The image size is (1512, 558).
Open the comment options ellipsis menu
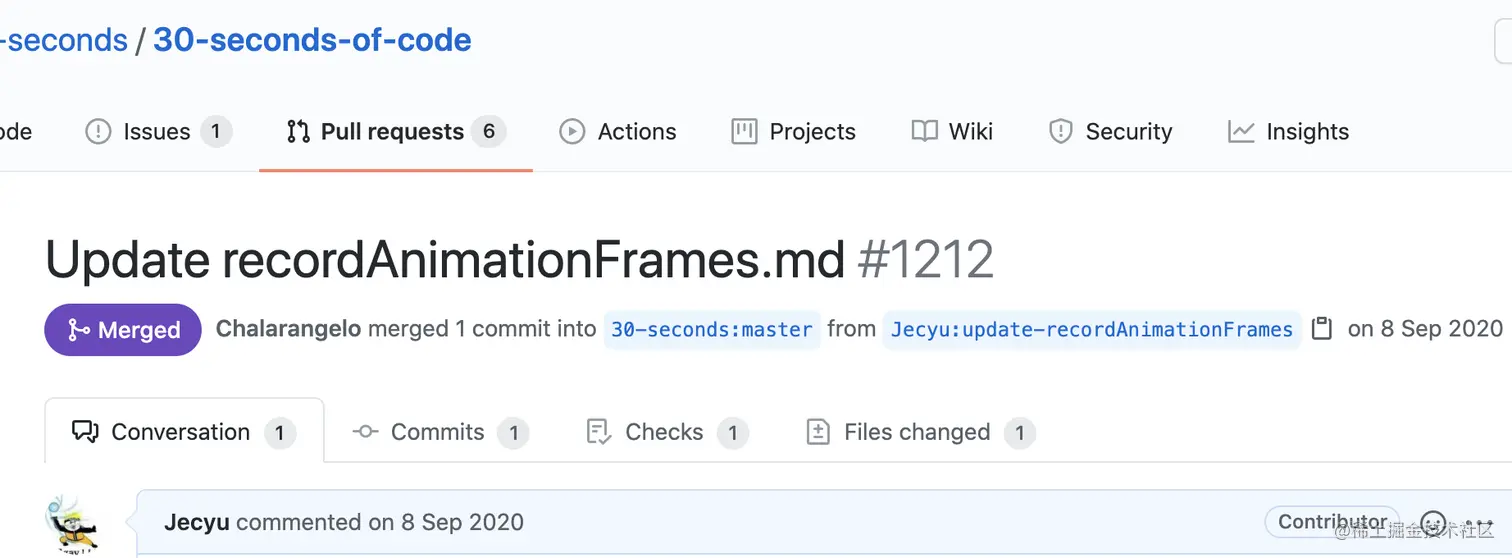point(1478,523)
